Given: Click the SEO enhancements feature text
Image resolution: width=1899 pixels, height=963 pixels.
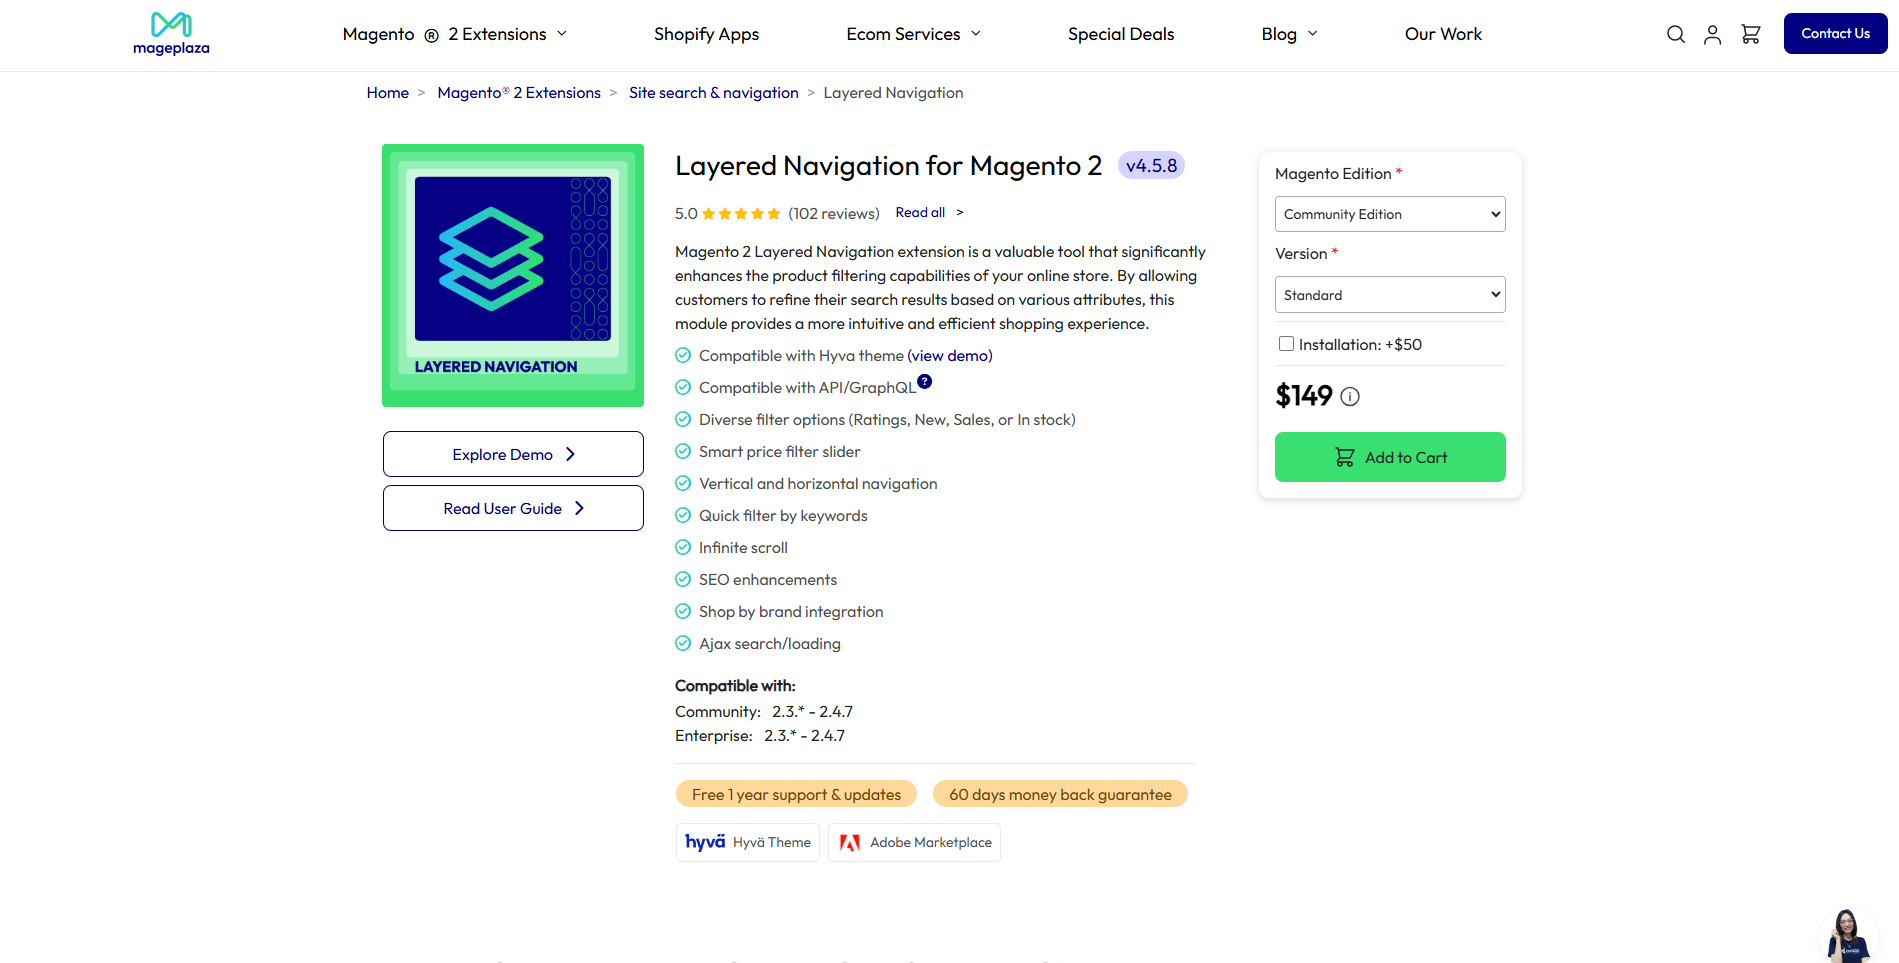Looking at the screenshot, I should tap(768, 580).
